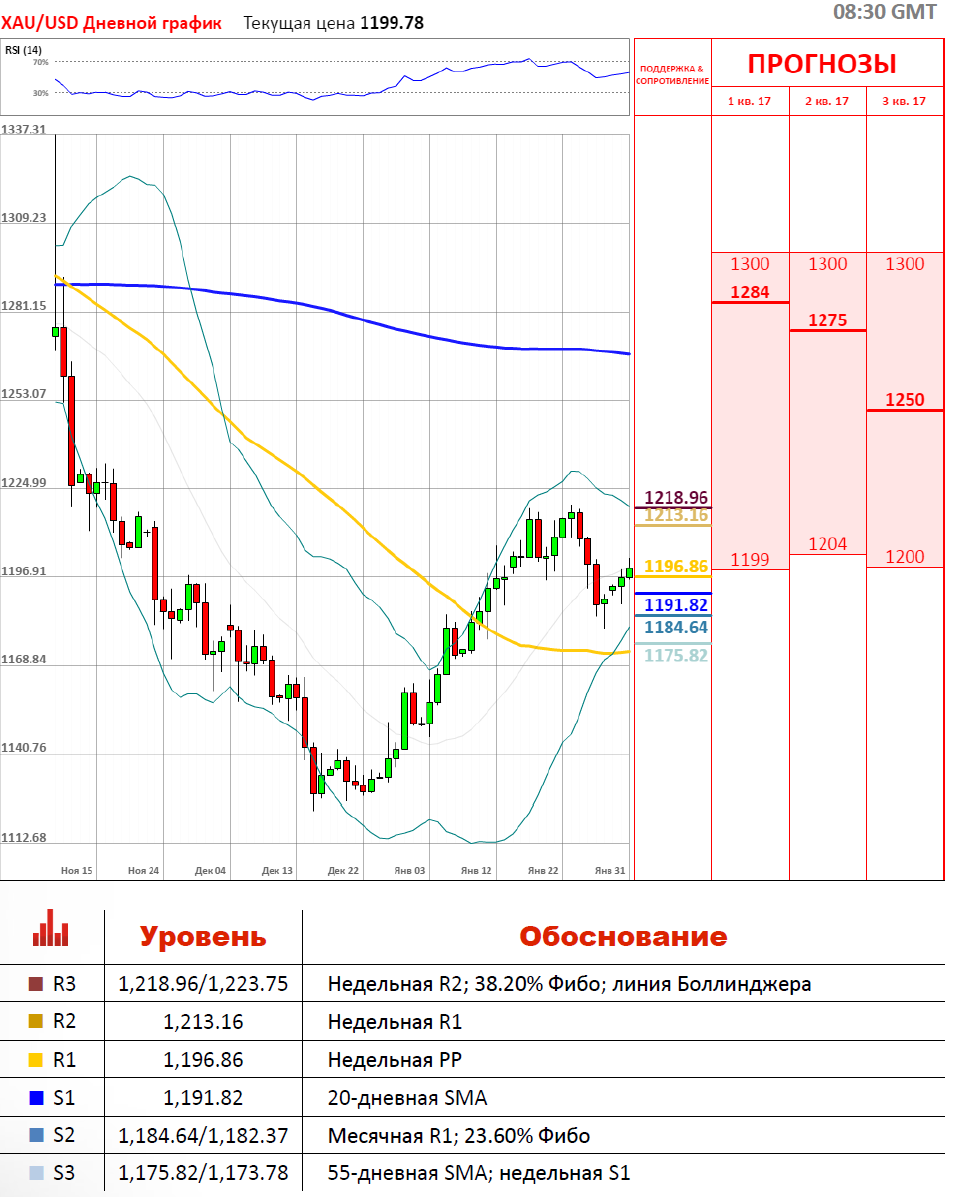Viewport: 956px width, 1197px height.
Task: Click the 1250 forecast marker in third quarter
Action: [x=904, y=400]
